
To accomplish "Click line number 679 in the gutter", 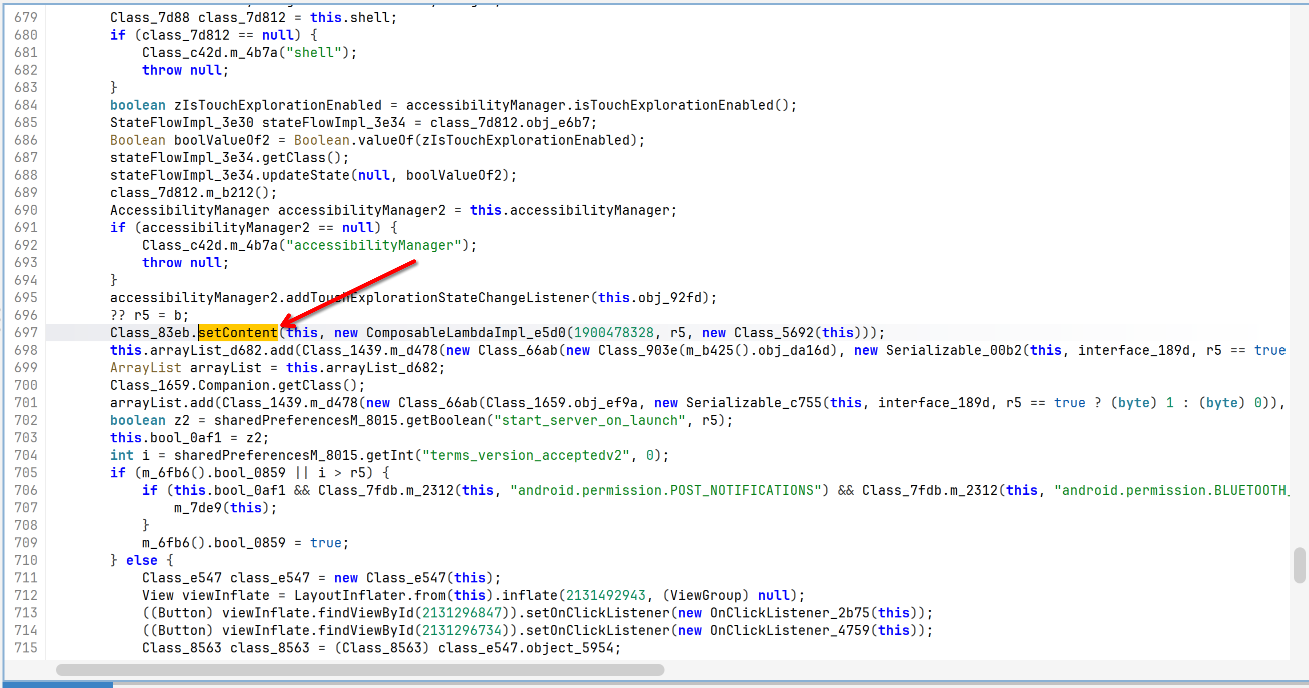I will [x=25, y=18].
